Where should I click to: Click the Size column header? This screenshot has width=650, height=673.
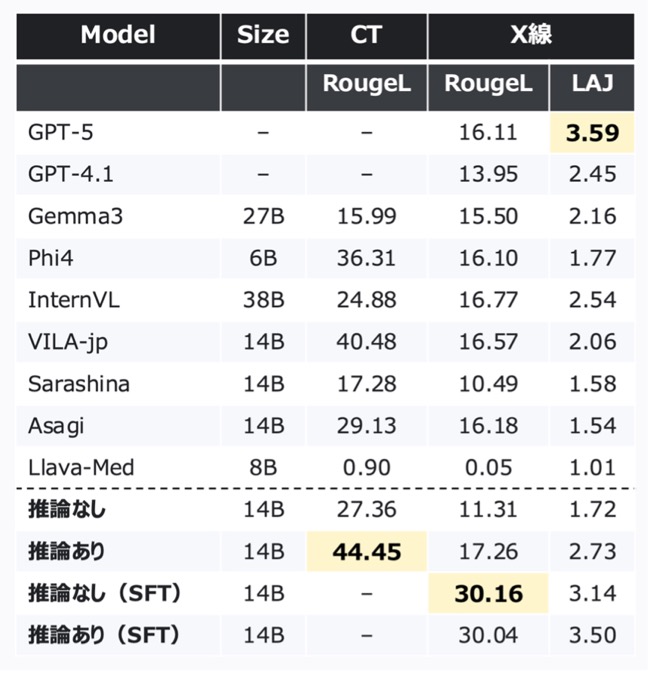pyautogui.click(x=263, y=36)
